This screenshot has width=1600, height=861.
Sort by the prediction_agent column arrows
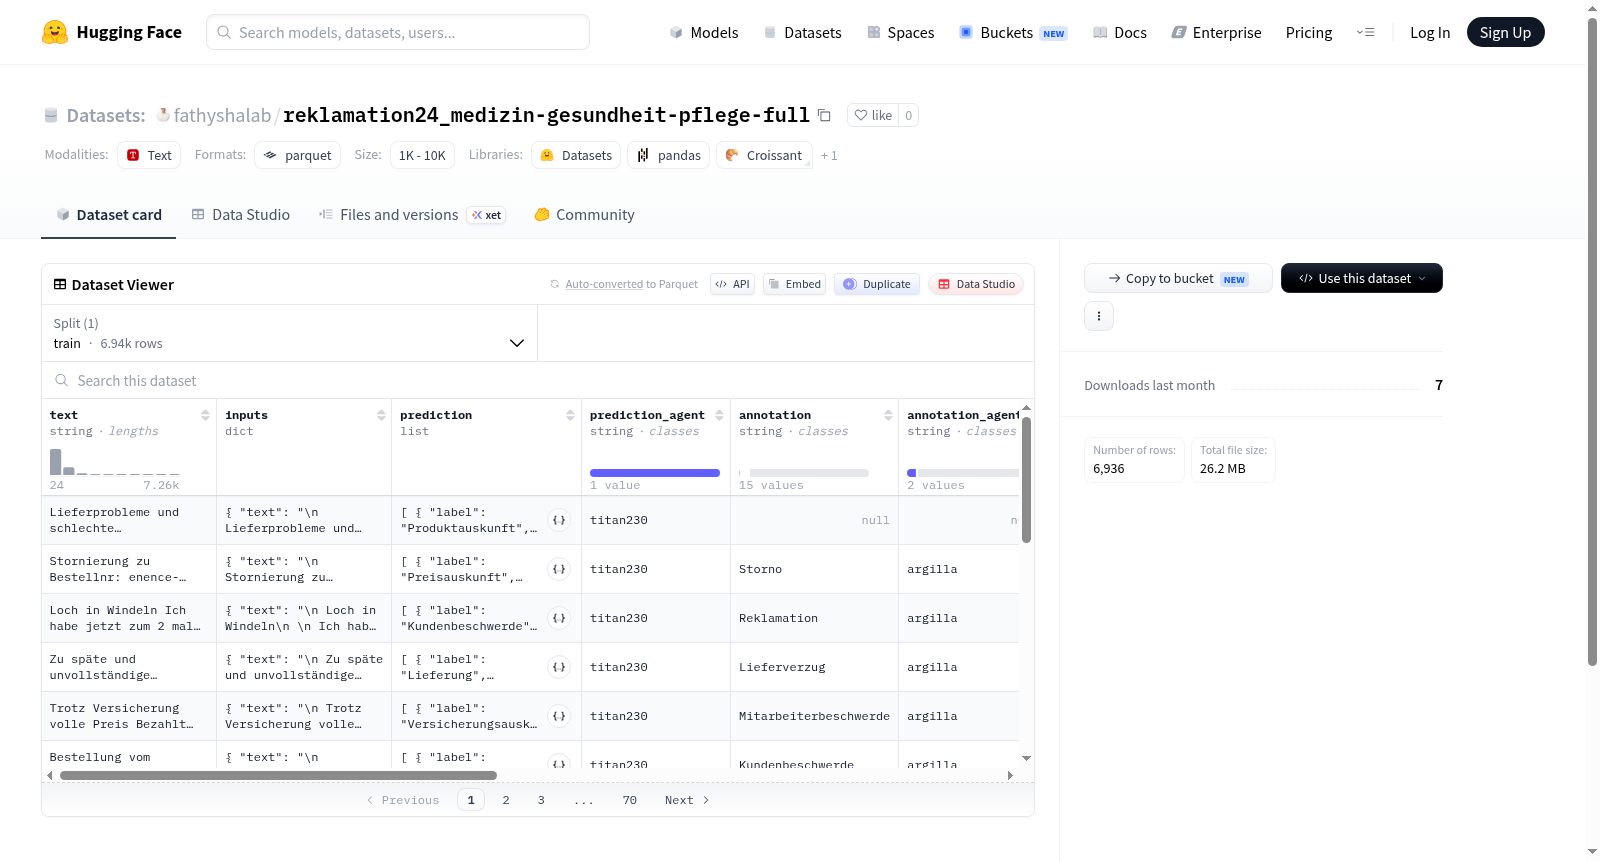pyautogui.click(x=719, y=415)
